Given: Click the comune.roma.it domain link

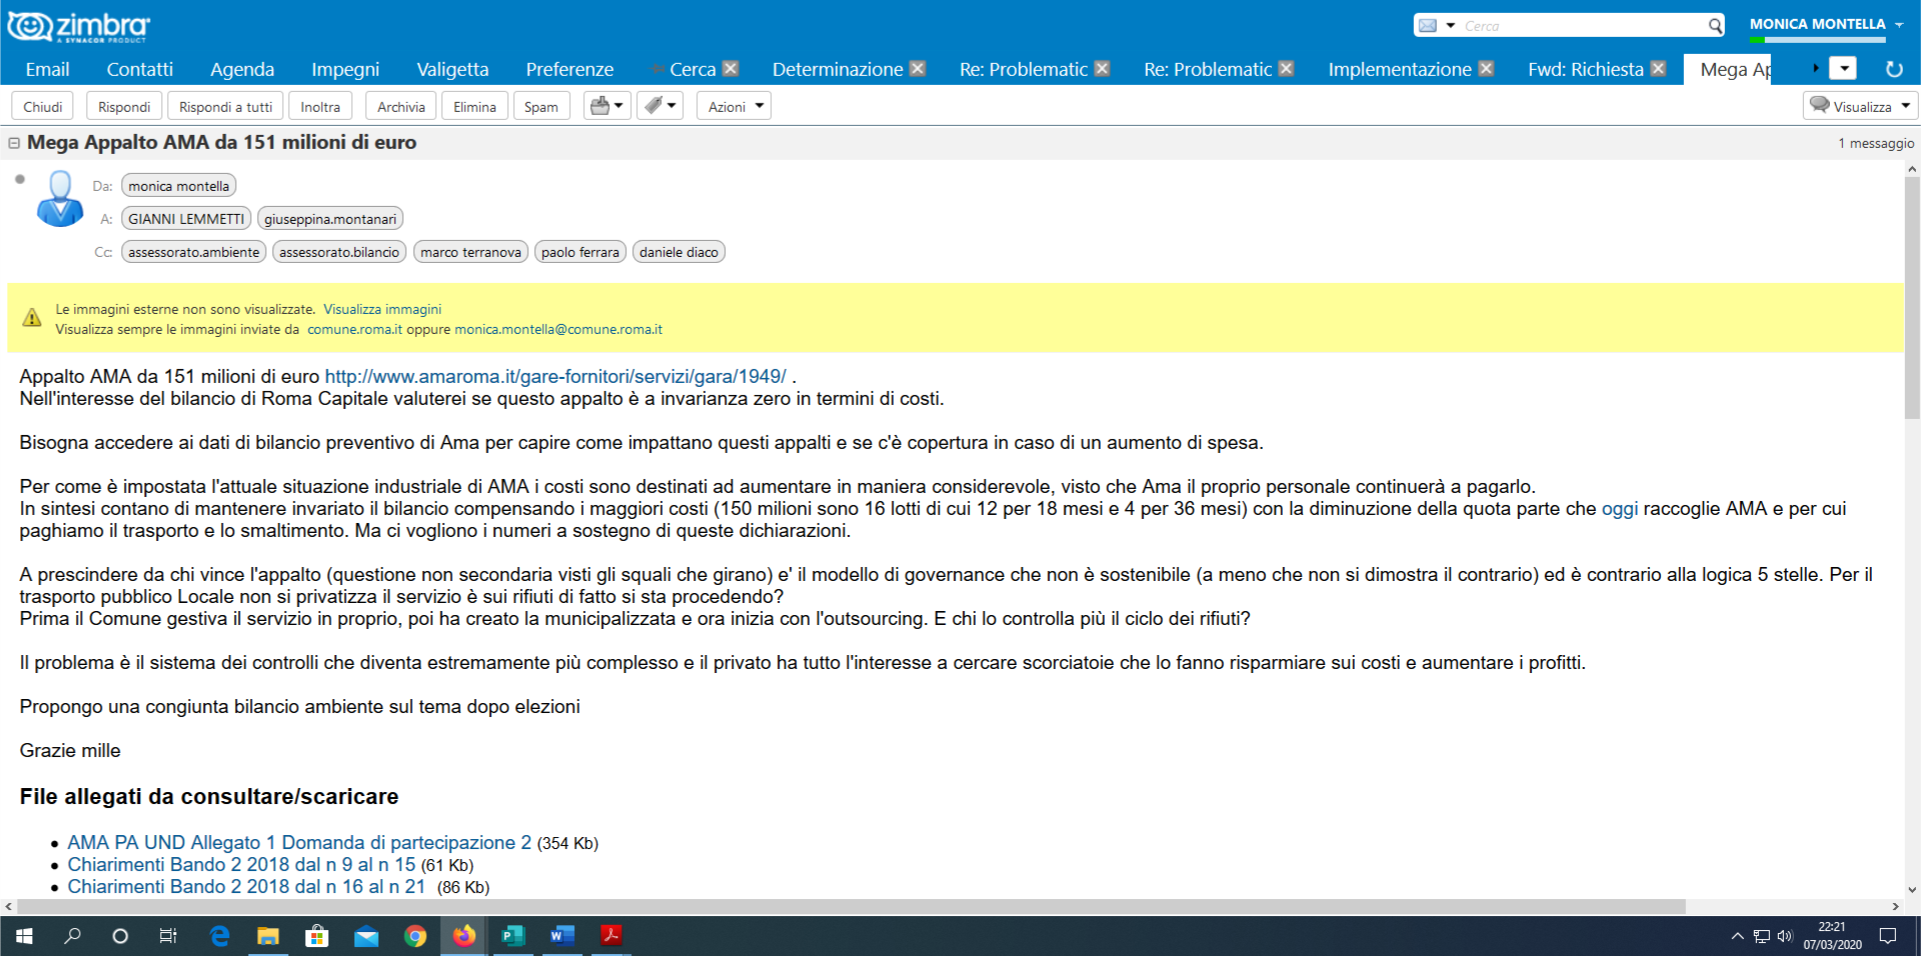Looking at the screenshot, I should 354,329.
